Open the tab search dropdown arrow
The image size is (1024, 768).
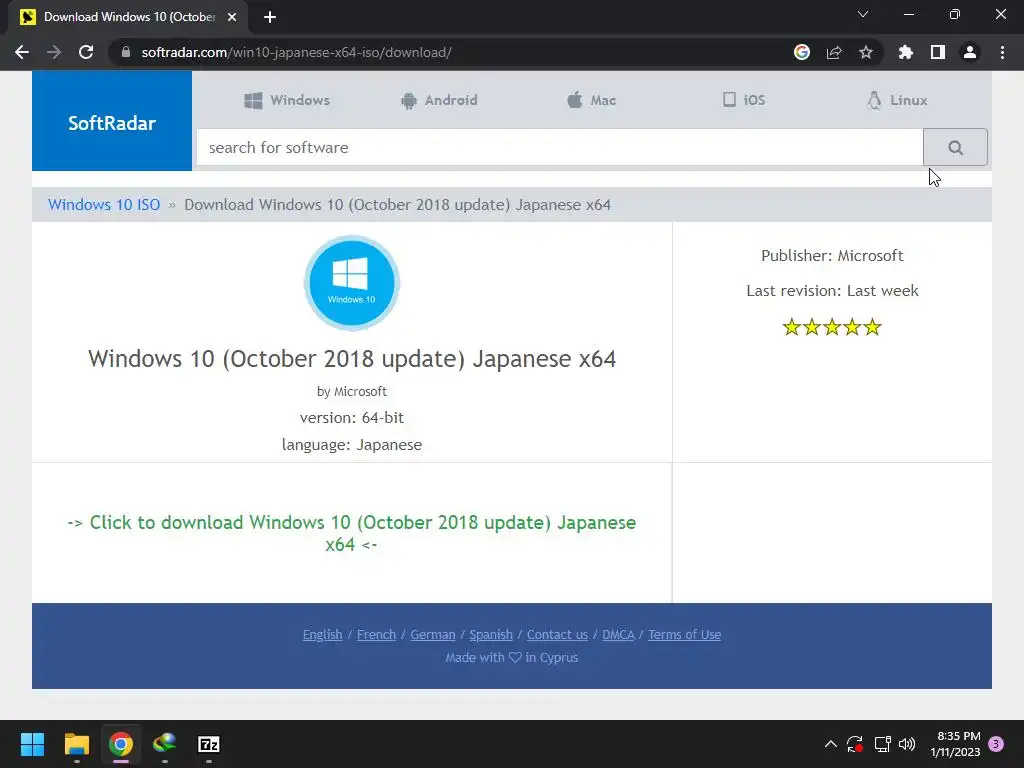coord(863,14)
